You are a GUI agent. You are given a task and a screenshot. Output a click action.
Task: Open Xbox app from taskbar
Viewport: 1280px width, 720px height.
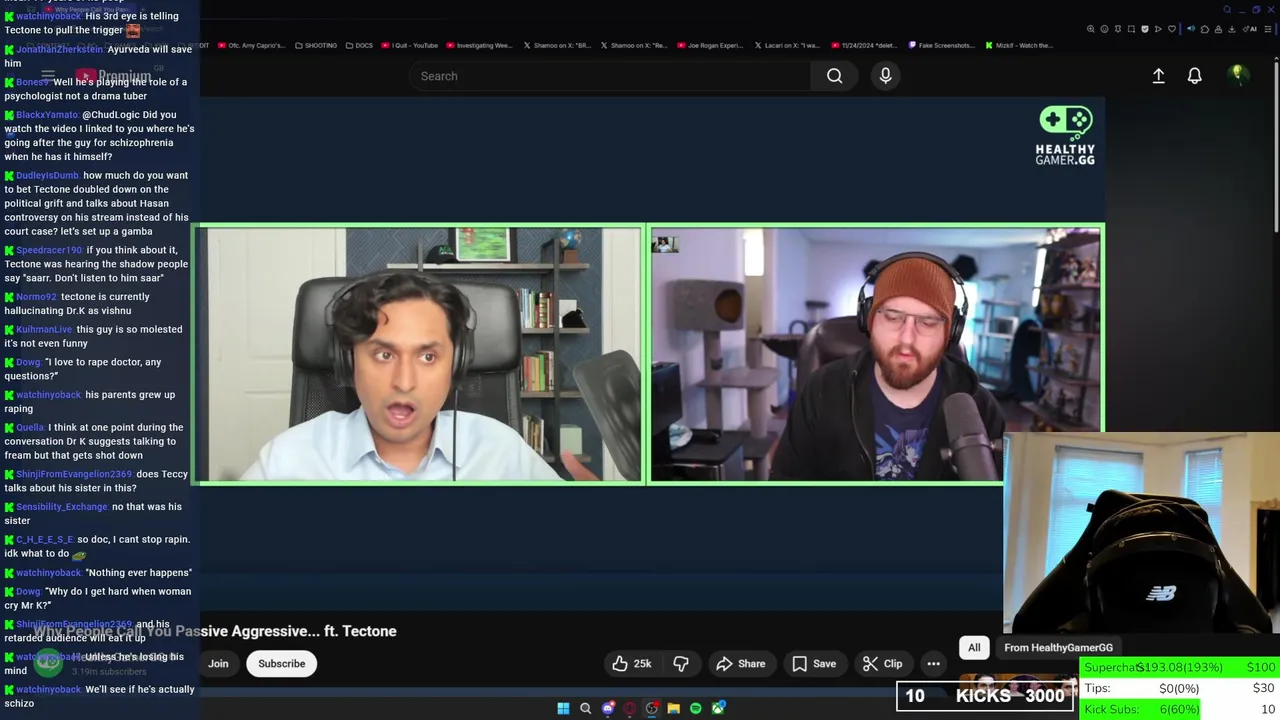tap(718, 708)
